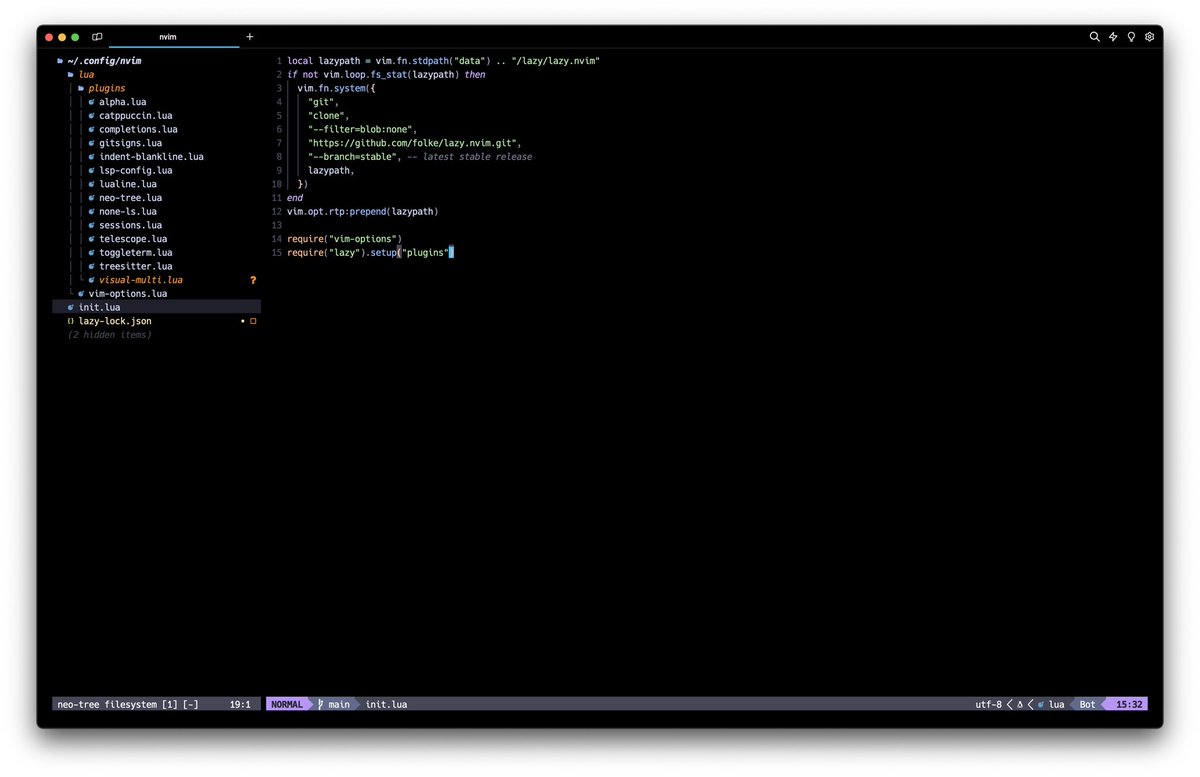Open a new tab with the plus button

(249, 37)
